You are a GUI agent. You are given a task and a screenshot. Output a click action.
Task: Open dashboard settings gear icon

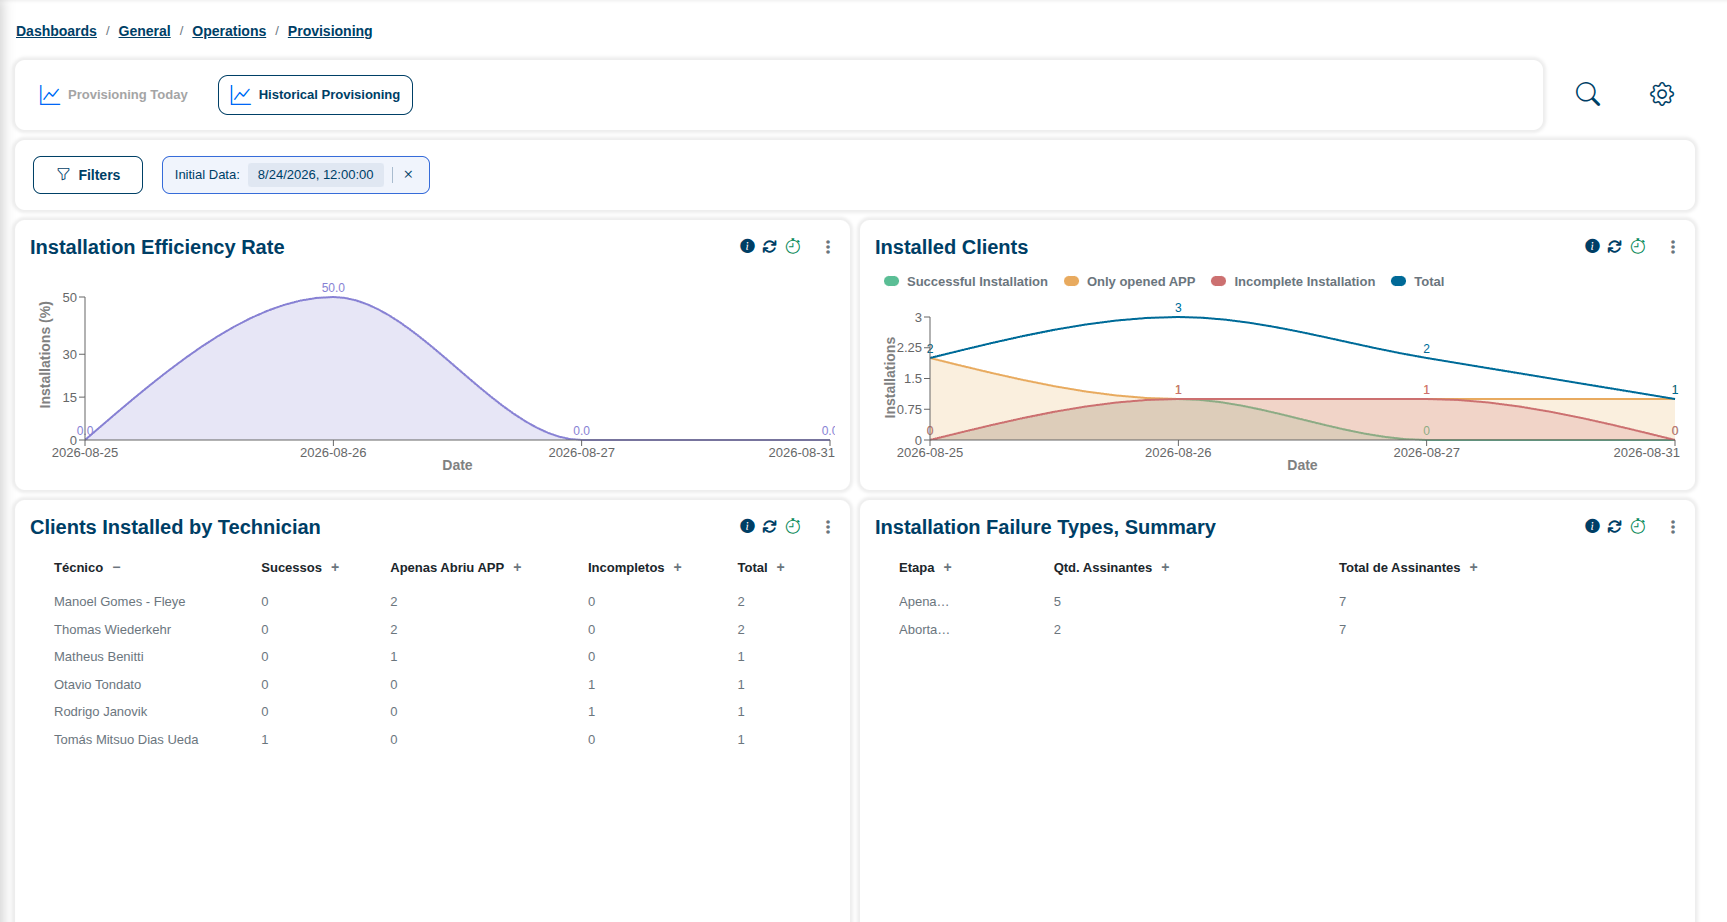1662,94
